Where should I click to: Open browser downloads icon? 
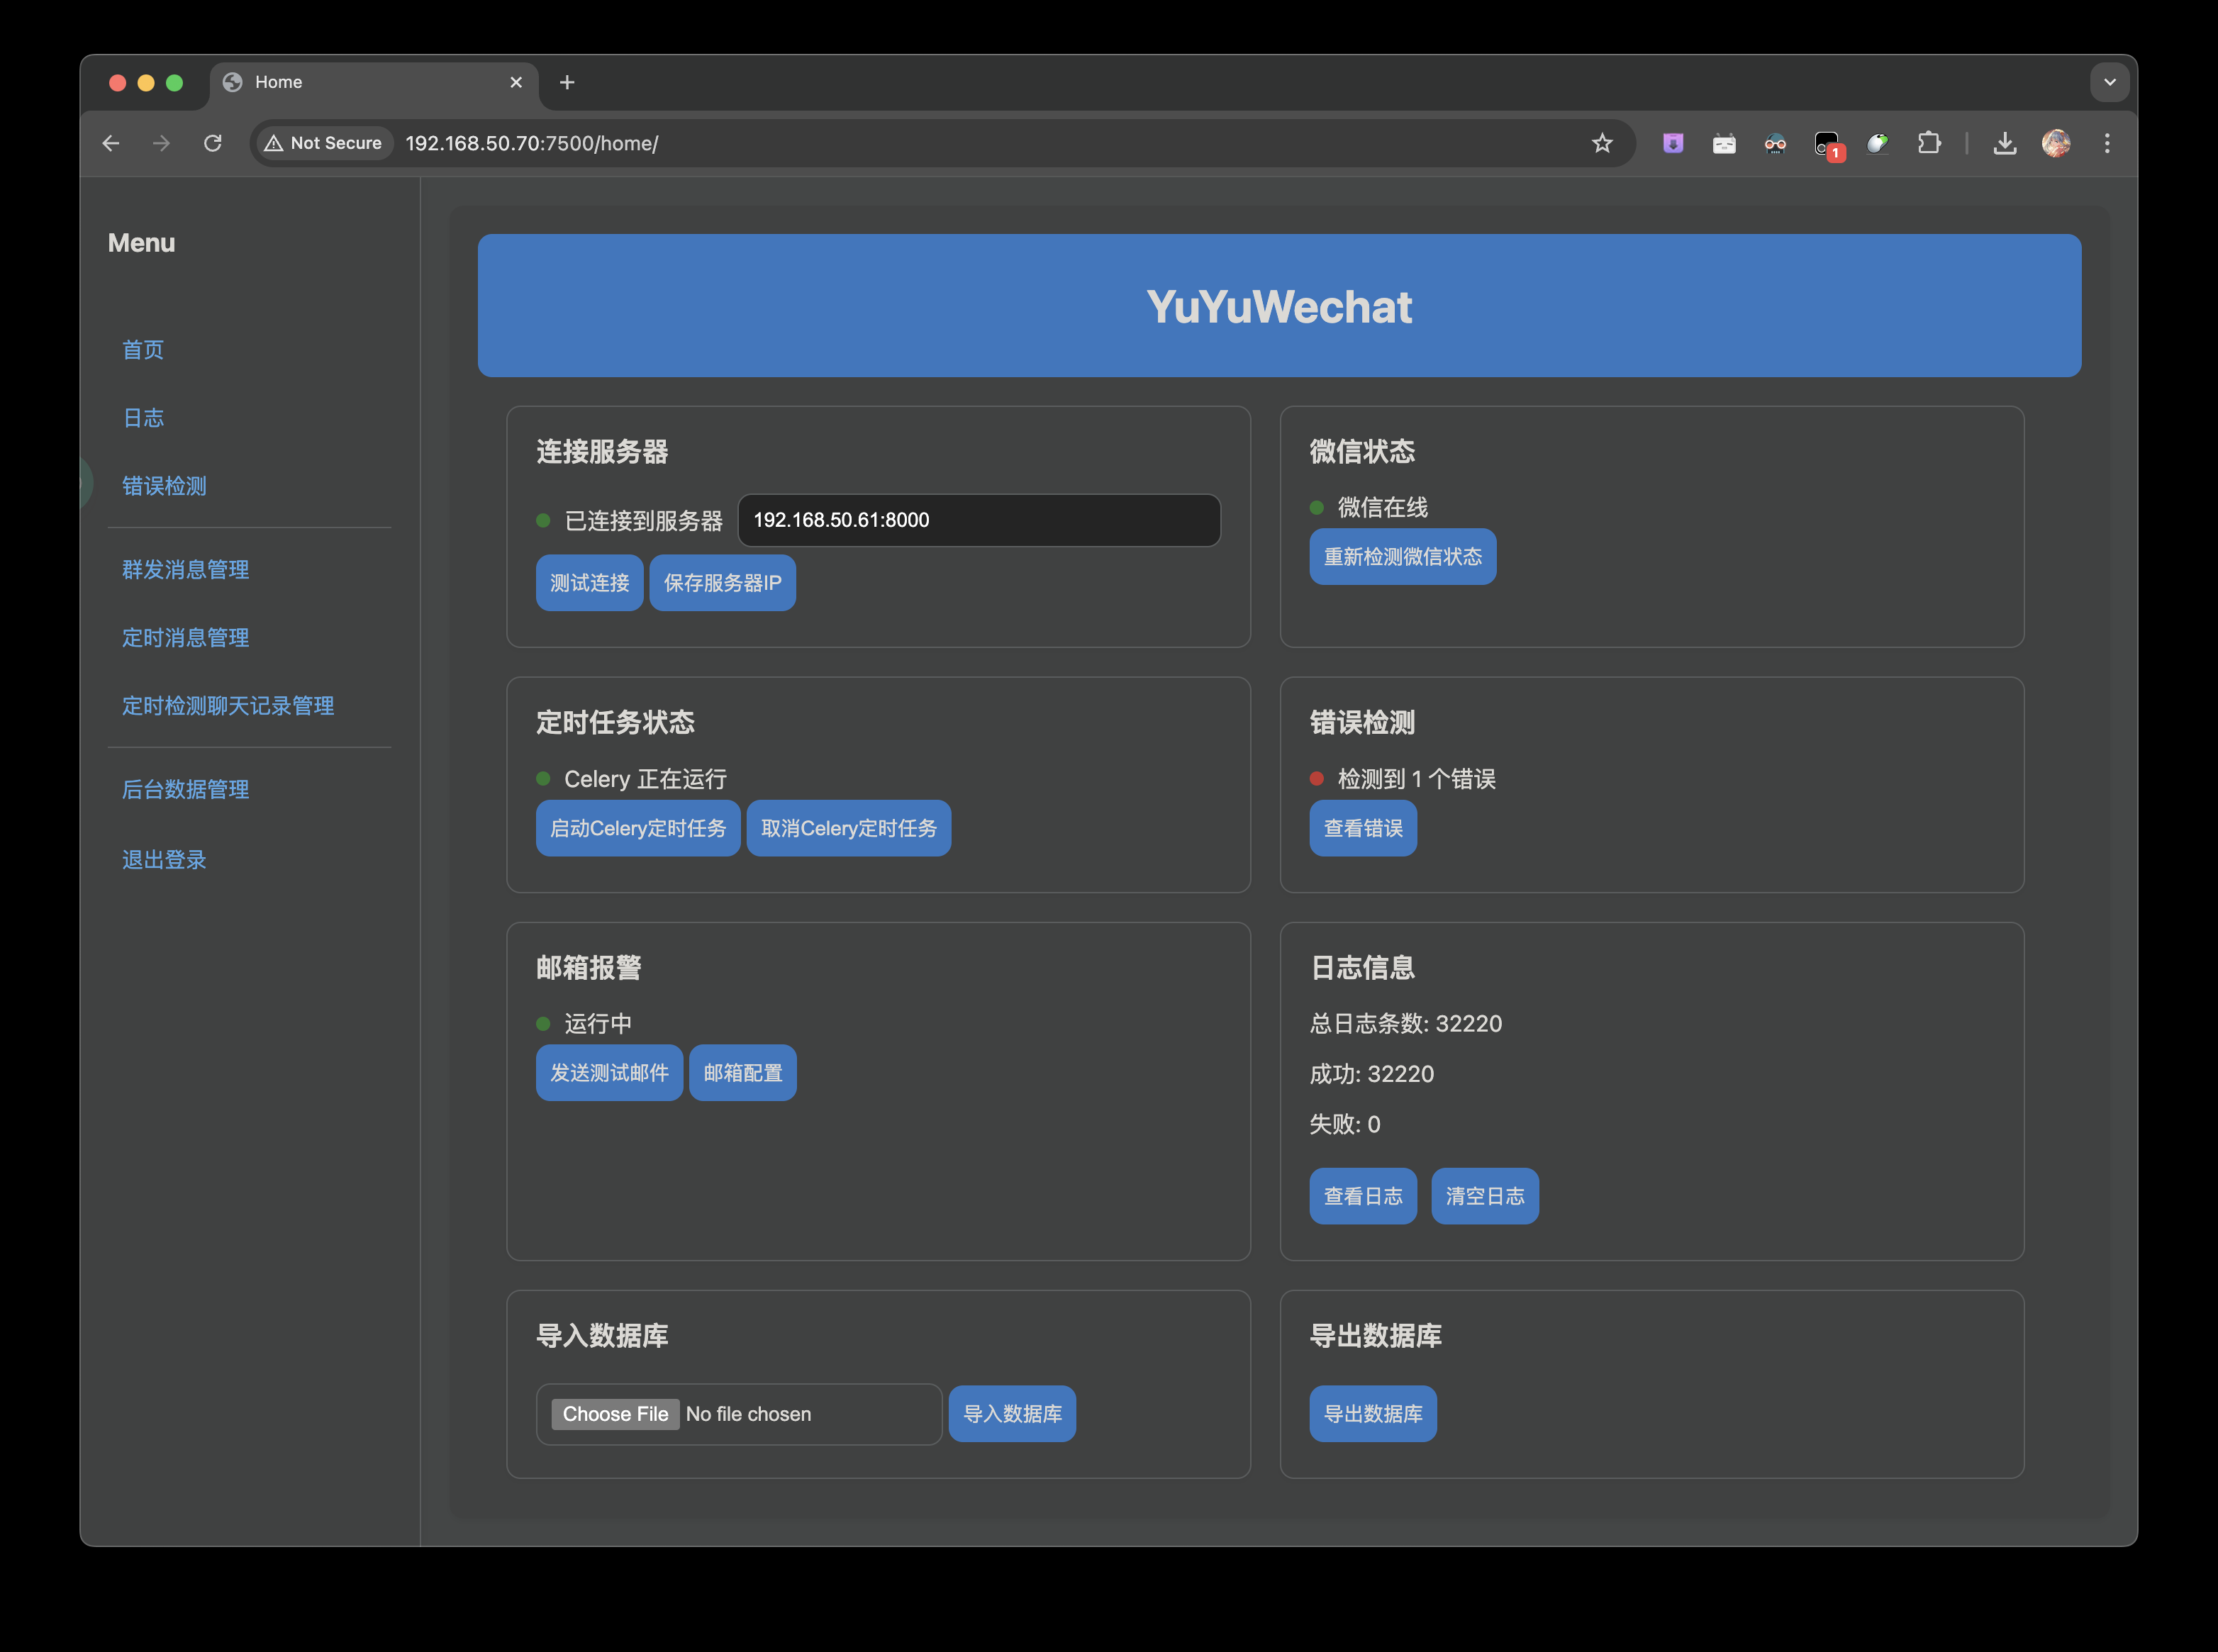[x=2004, y=143]
